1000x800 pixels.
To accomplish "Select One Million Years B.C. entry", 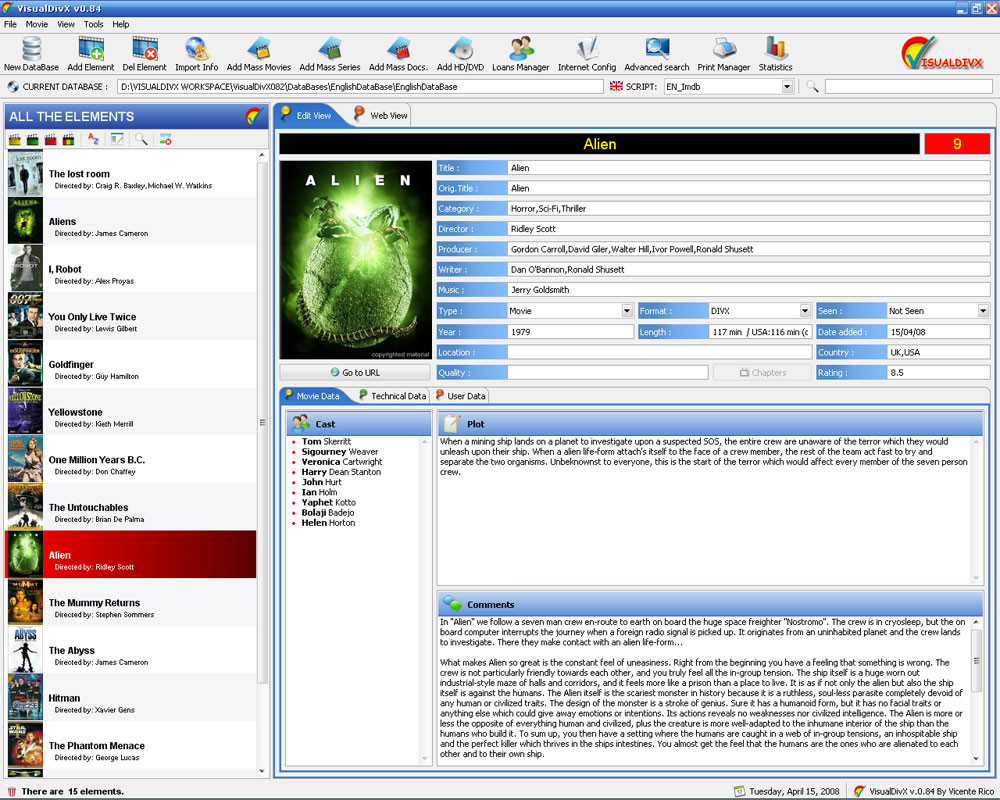I will [x=131, y=459].
